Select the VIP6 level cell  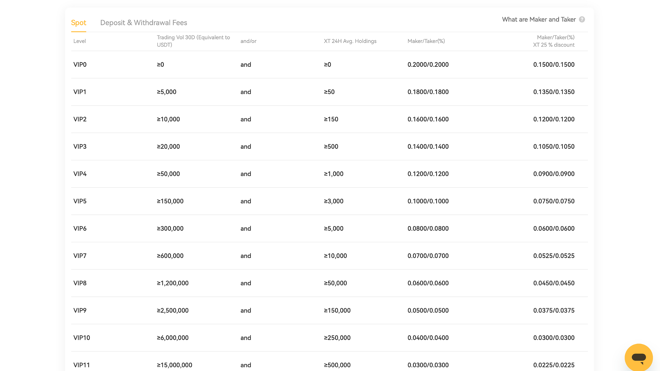pyautogui.click(x=80, y=229)
